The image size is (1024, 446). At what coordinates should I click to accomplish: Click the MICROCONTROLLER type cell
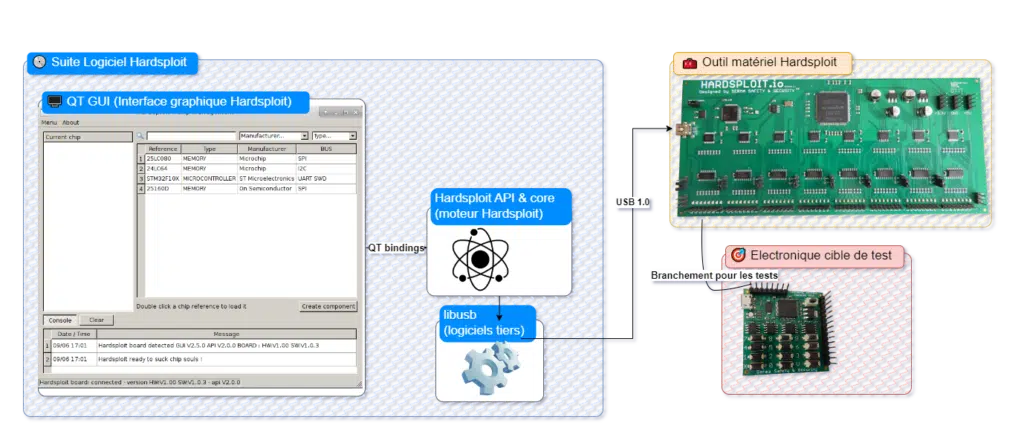(209, 178)
